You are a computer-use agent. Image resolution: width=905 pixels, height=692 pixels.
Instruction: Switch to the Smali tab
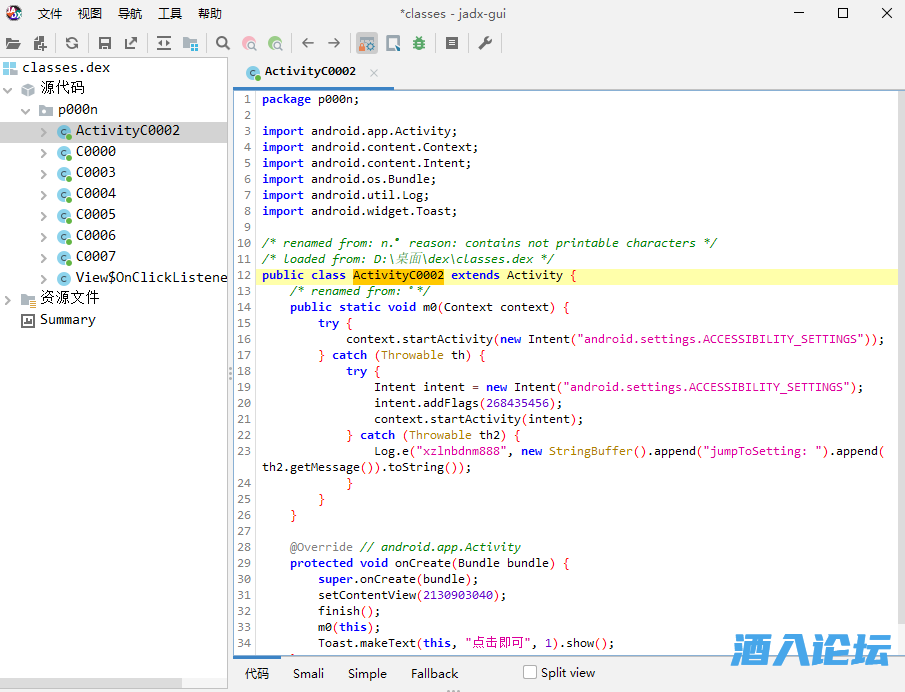(x=308, y=674)
